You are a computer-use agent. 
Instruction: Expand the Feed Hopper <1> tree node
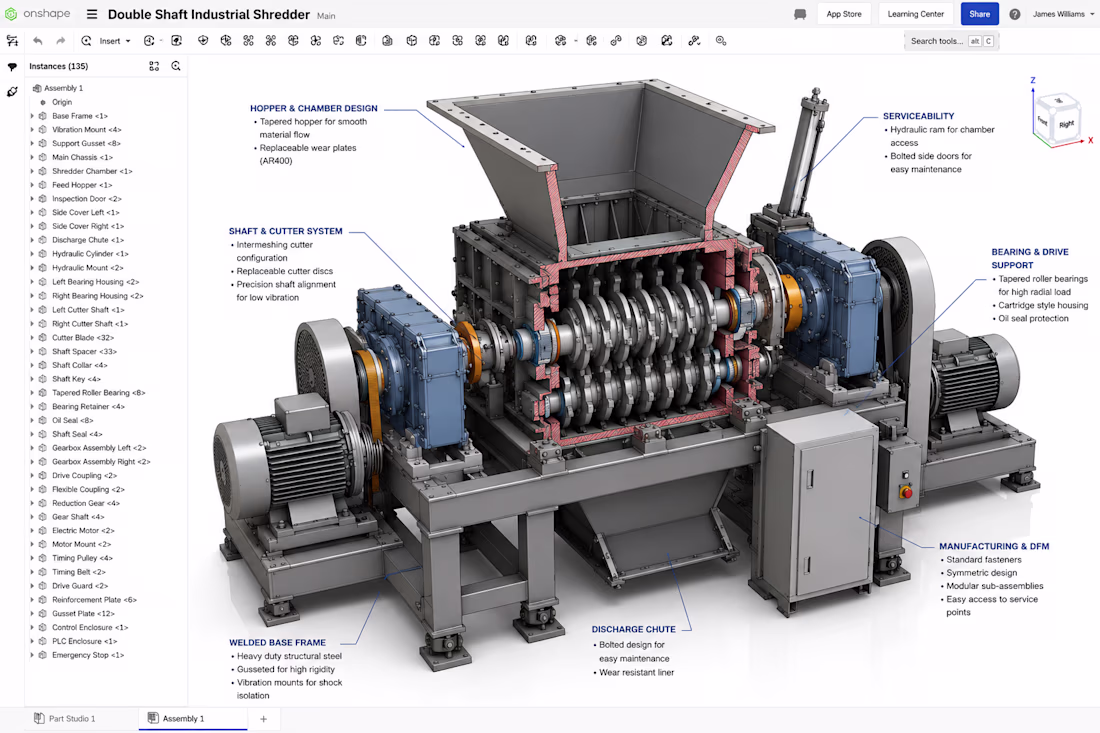(32, 185)
